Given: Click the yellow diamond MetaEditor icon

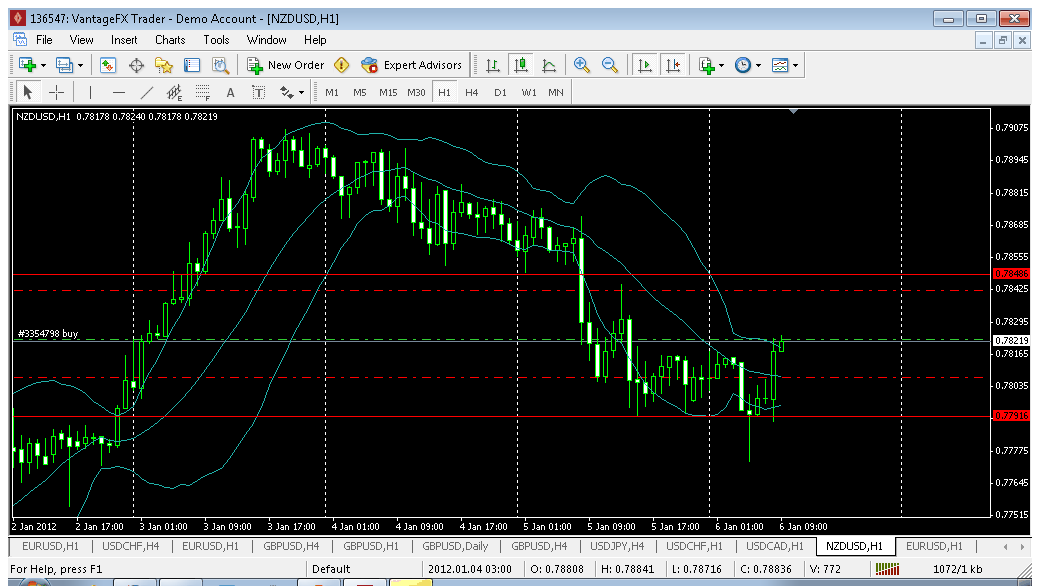Looking at the screenshot, I should tap(342, 65).
